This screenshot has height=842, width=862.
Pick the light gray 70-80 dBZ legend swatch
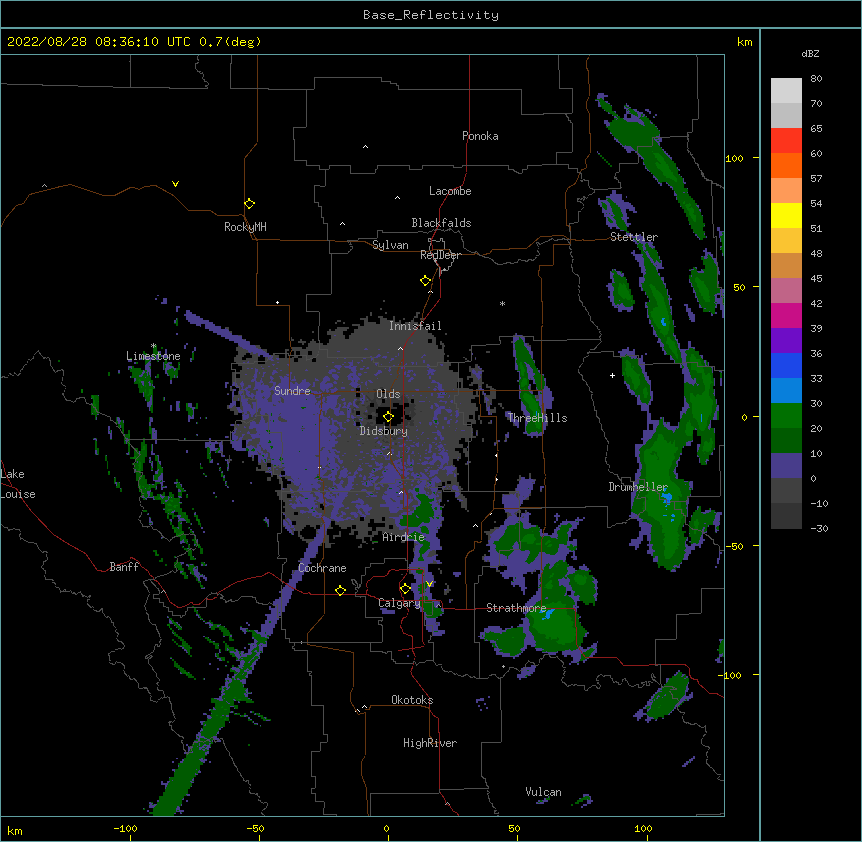(786, 91)
